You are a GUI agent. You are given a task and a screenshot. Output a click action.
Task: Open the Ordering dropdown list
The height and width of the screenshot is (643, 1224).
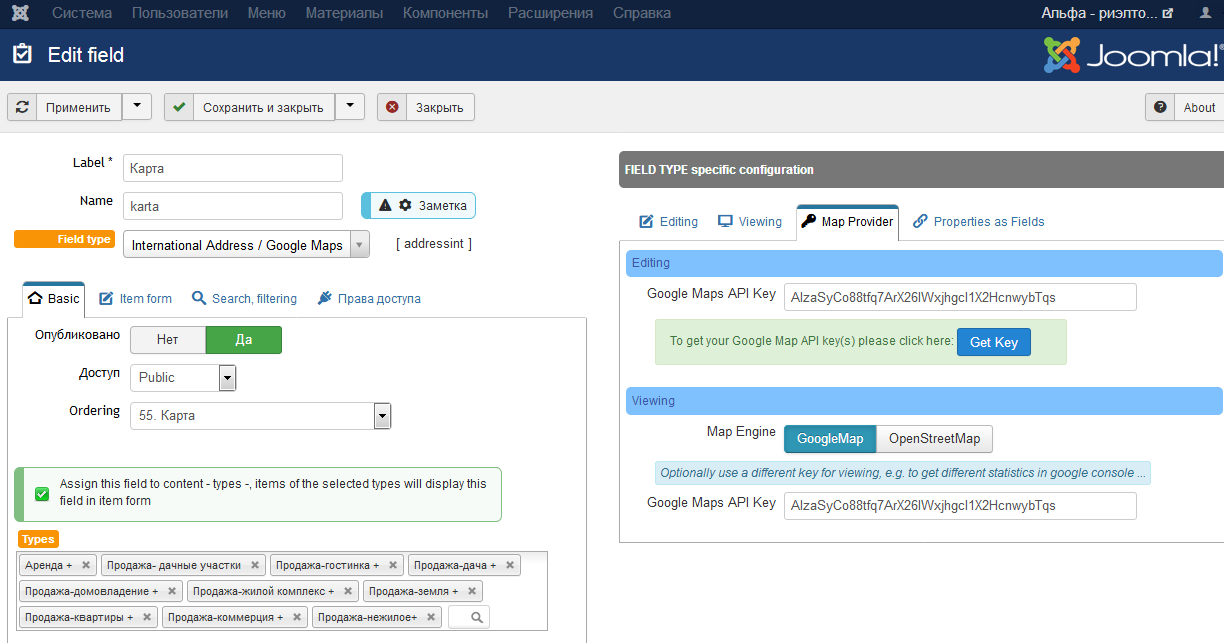381,416
